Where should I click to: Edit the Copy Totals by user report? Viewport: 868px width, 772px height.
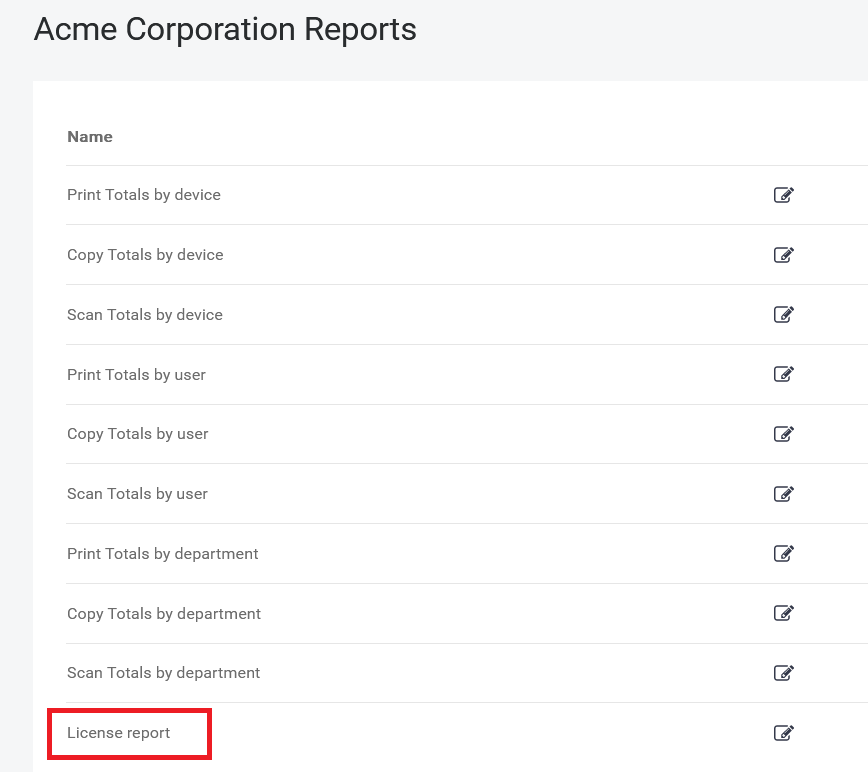pyautogui.click(x=784, y=434)
